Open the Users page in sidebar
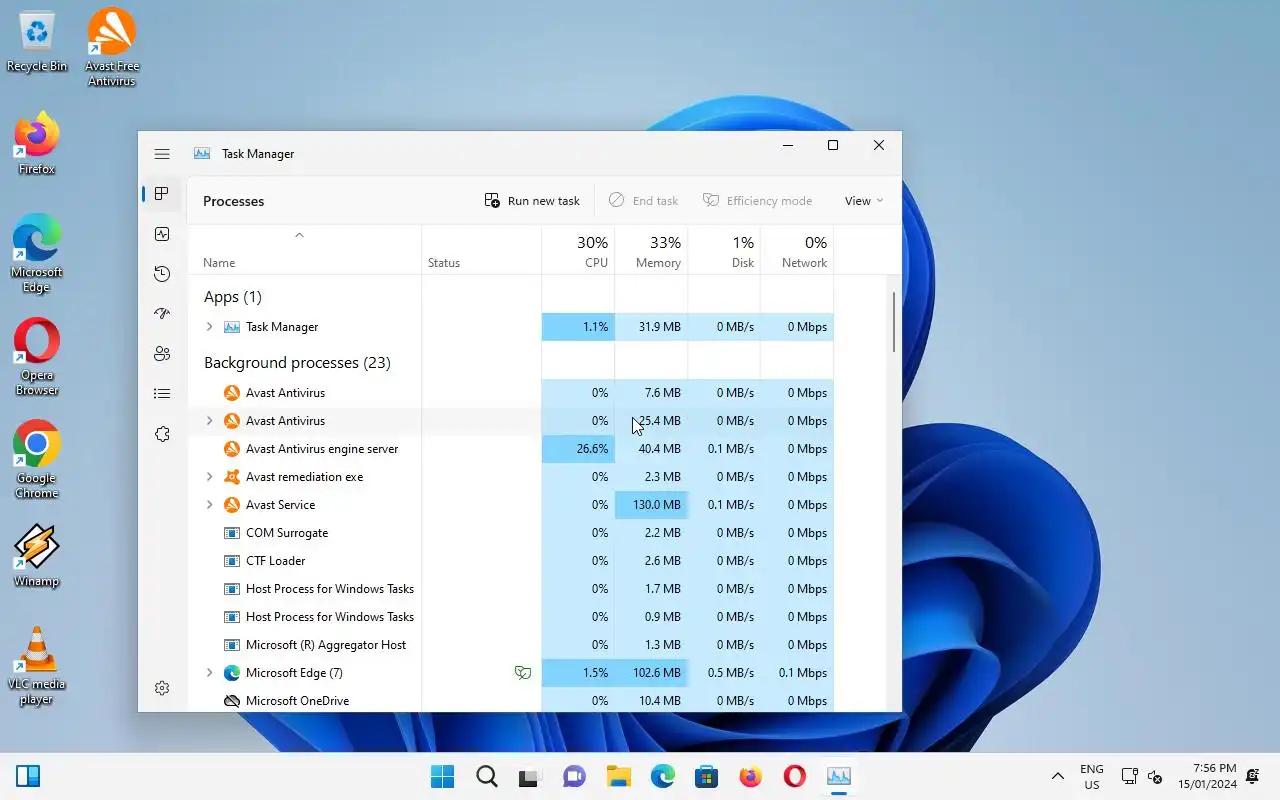The width and height of the screenshot is (1280, 800). [162, 354]
